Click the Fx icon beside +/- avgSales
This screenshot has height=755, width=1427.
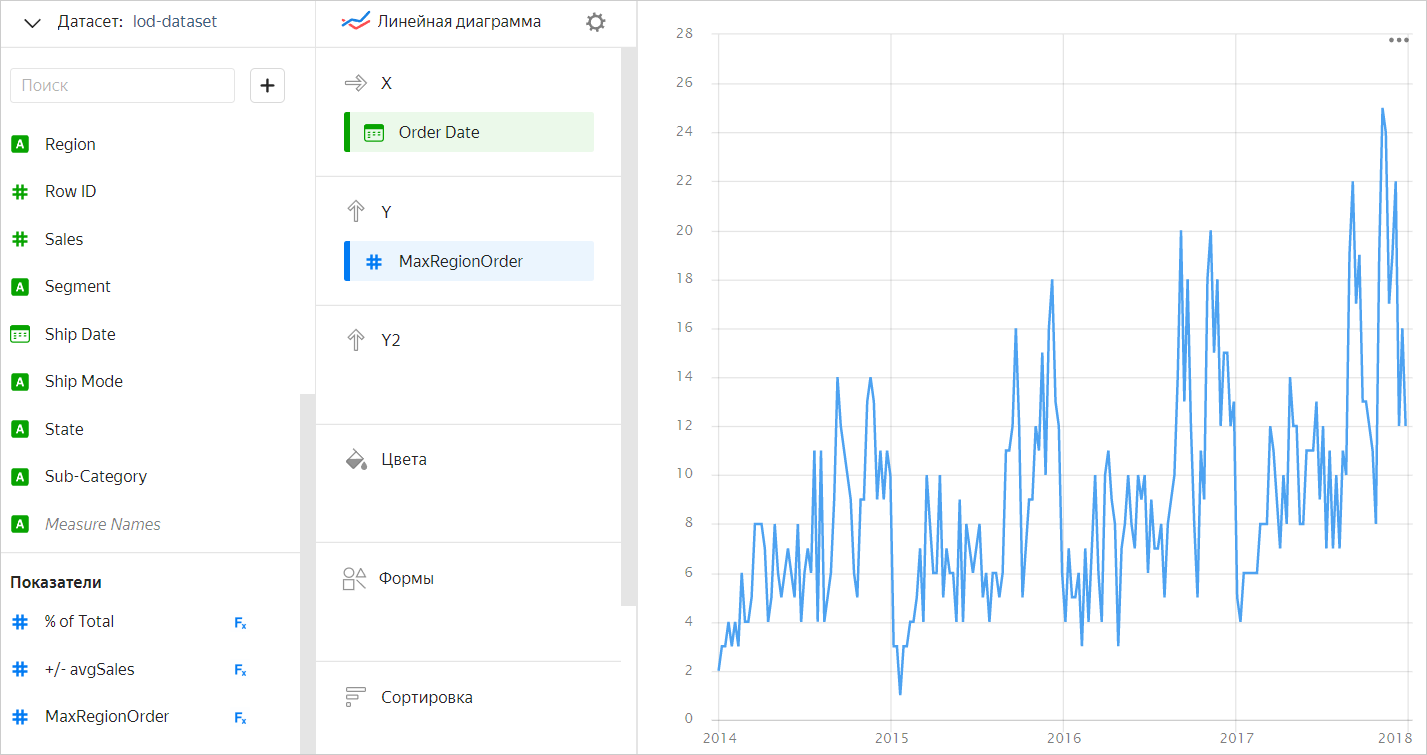(240, 670)
